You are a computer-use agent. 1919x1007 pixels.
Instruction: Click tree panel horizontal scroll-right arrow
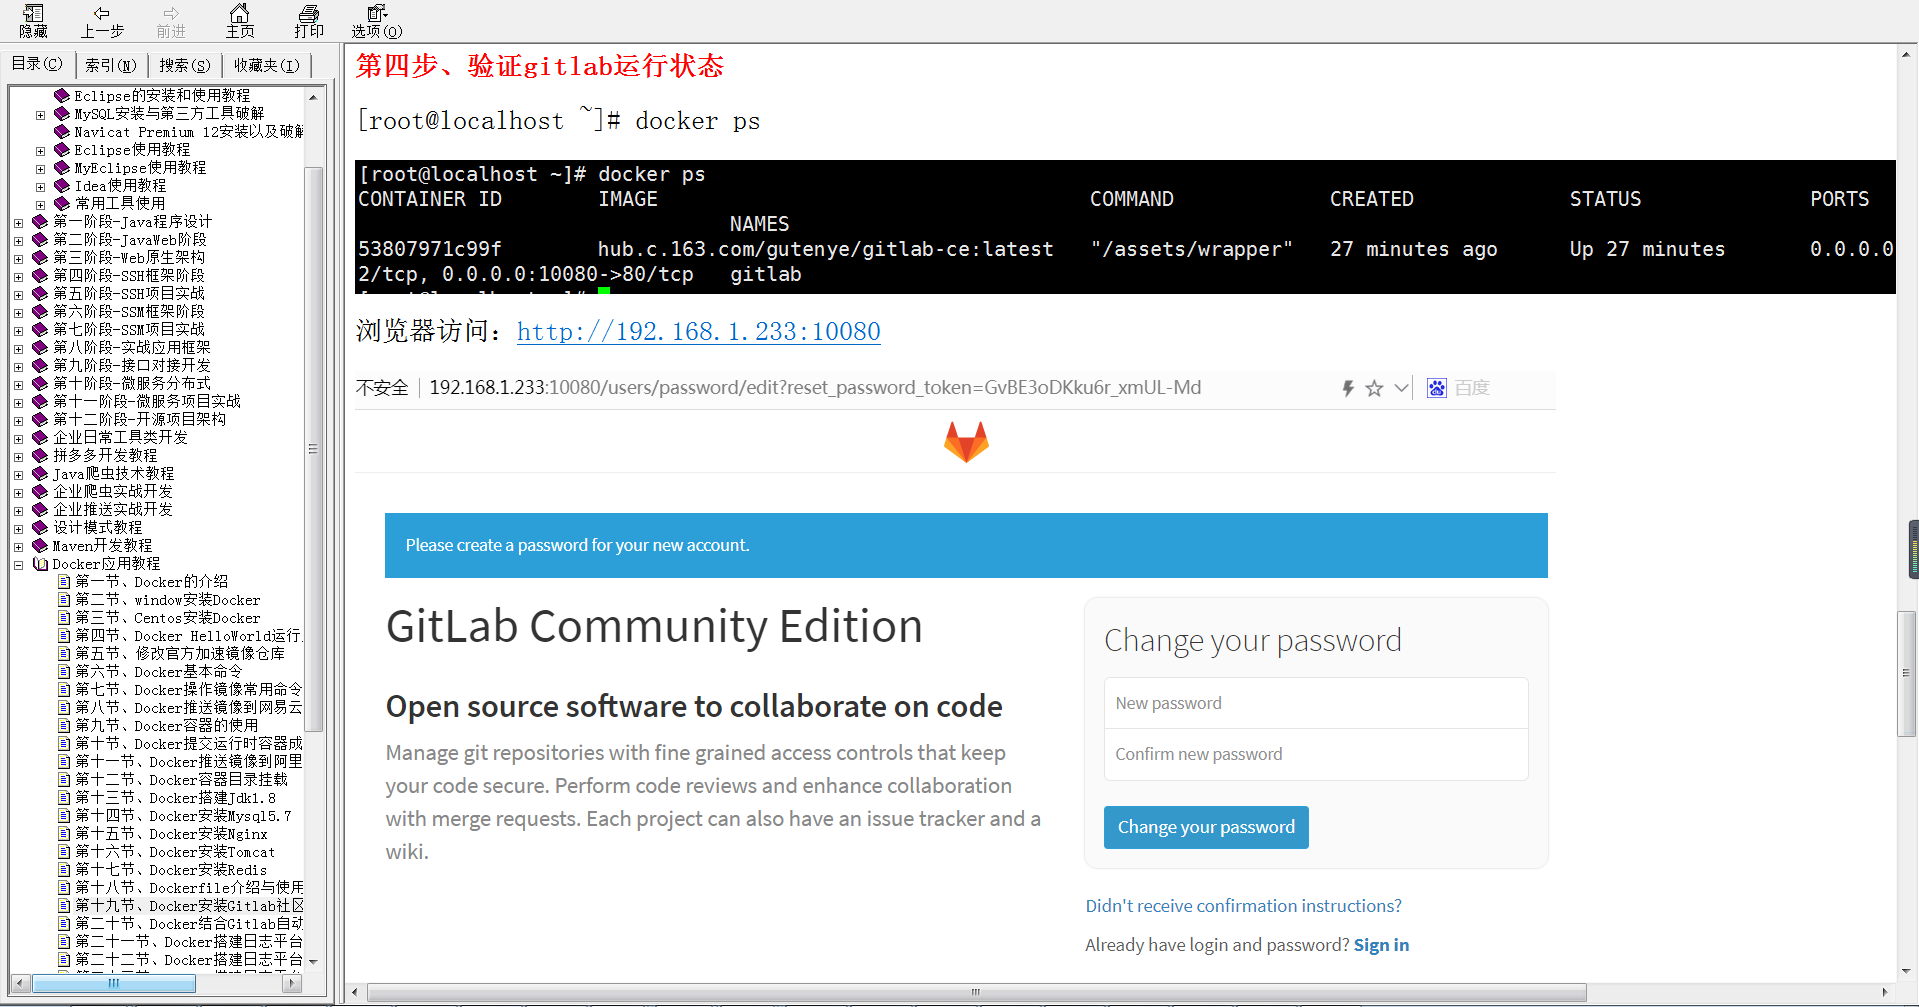(x=292, y=983)
